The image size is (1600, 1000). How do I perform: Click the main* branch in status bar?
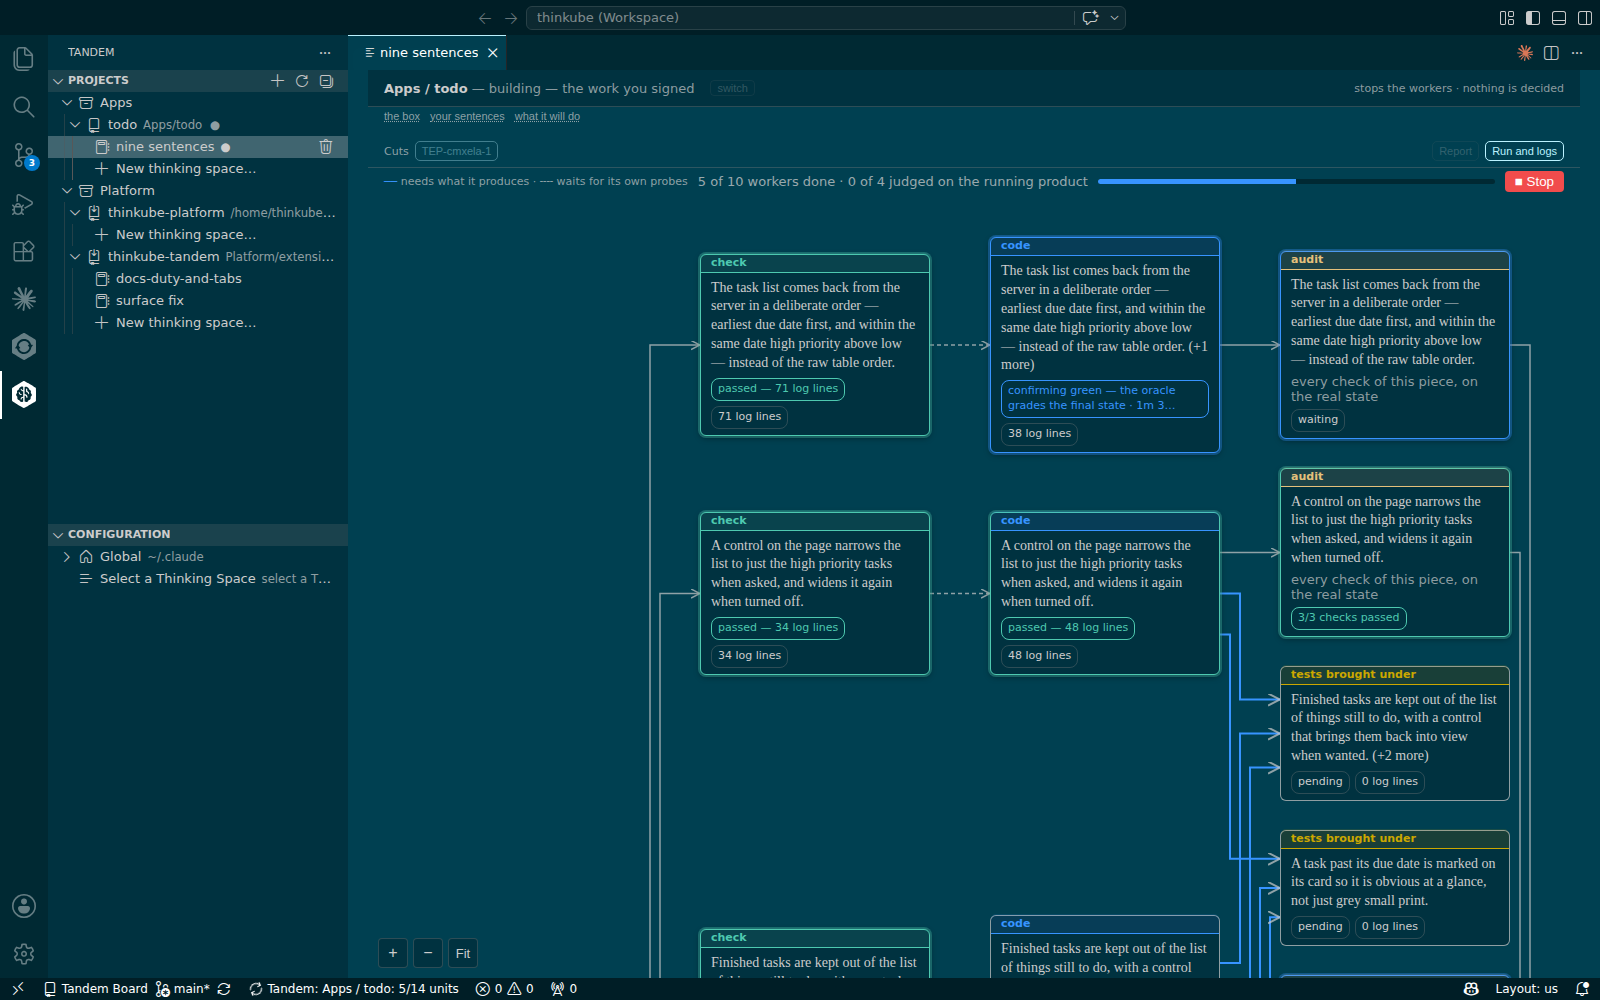pyautogui.click(x=183, y=989)
